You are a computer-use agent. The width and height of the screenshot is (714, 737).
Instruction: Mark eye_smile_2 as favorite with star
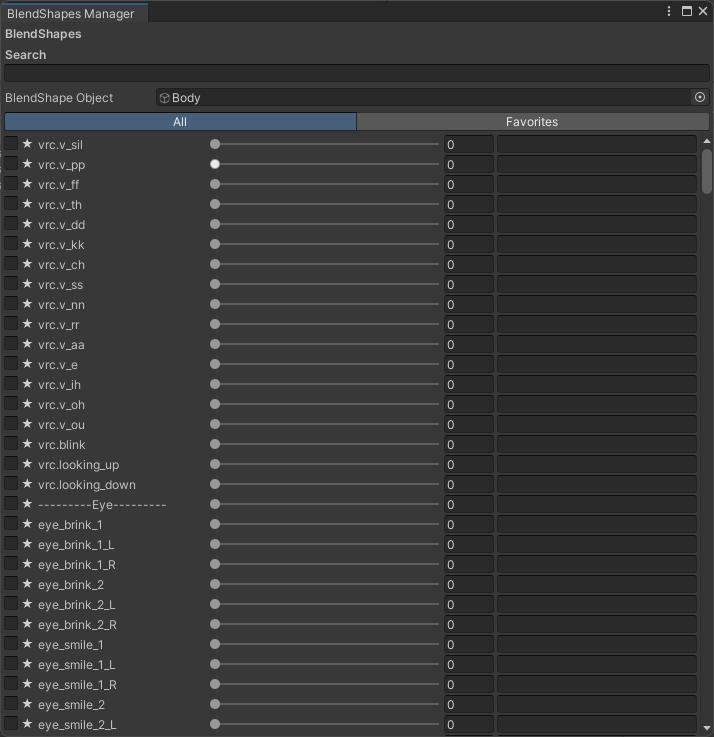(27, 705)
